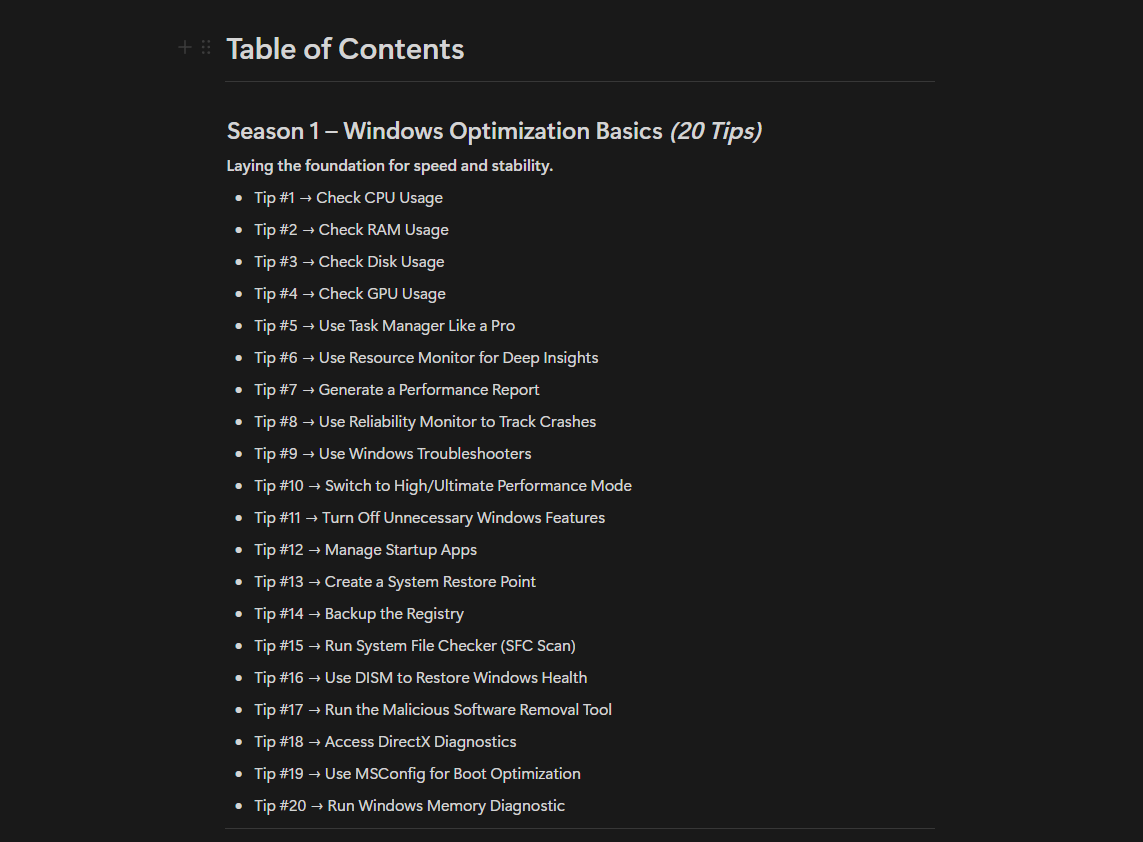Open Tip #9 Use Windows Troubleshooters

click(393, 454)
